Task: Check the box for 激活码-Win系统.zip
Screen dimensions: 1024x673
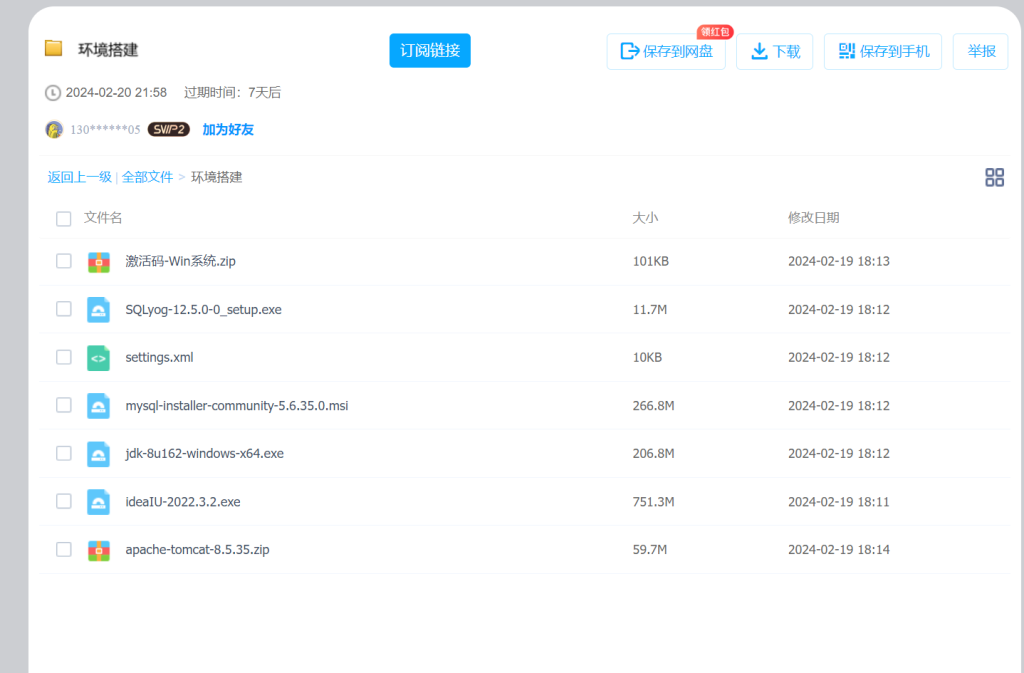Action: click(63, 261)
